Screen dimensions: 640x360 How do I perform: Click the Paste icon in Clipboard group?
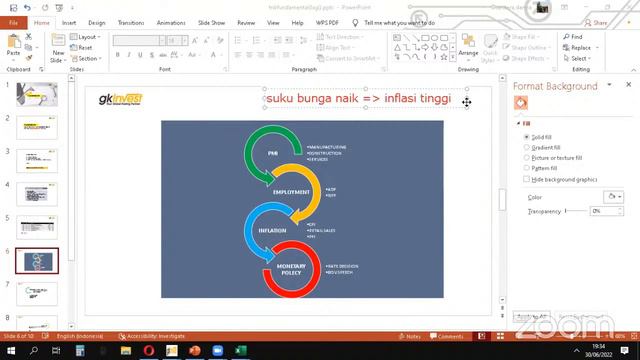13,42
